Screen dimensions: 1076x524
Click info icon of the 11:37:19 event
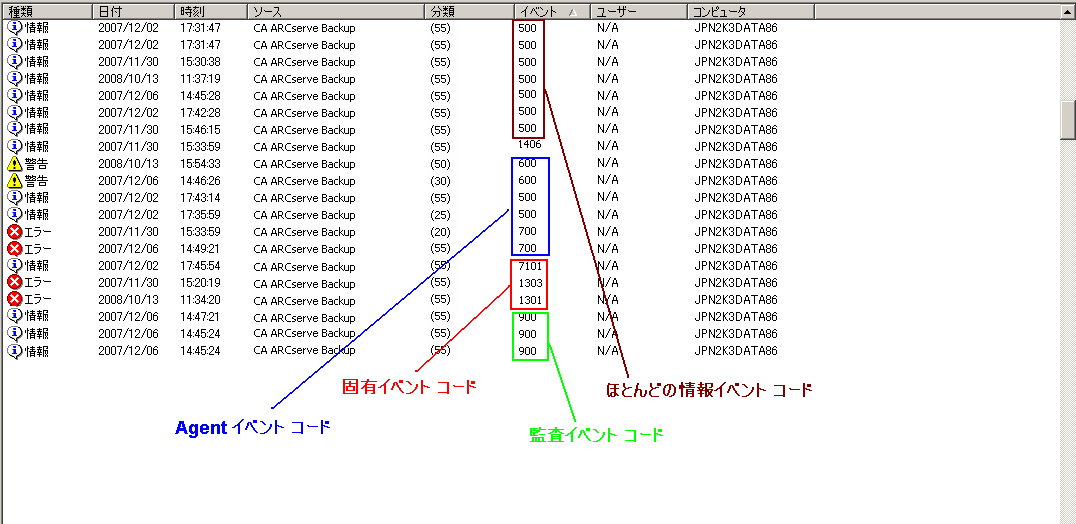click(x=15, y=79)
